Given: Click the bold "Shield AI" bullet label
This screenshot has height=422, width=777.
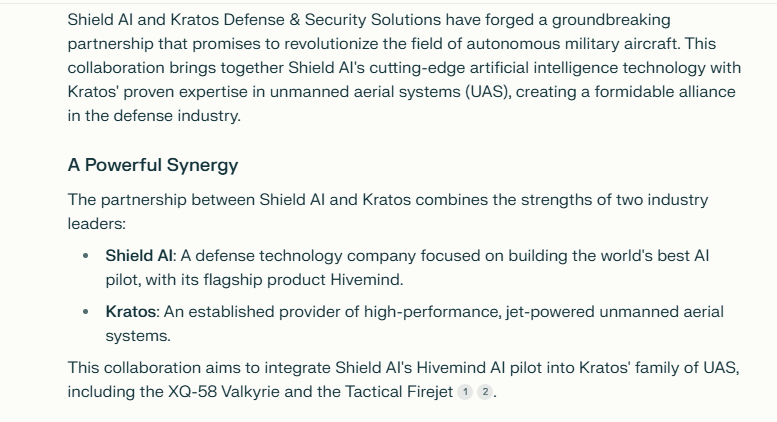Looking at the screenshot, I should tap(139, 255).
